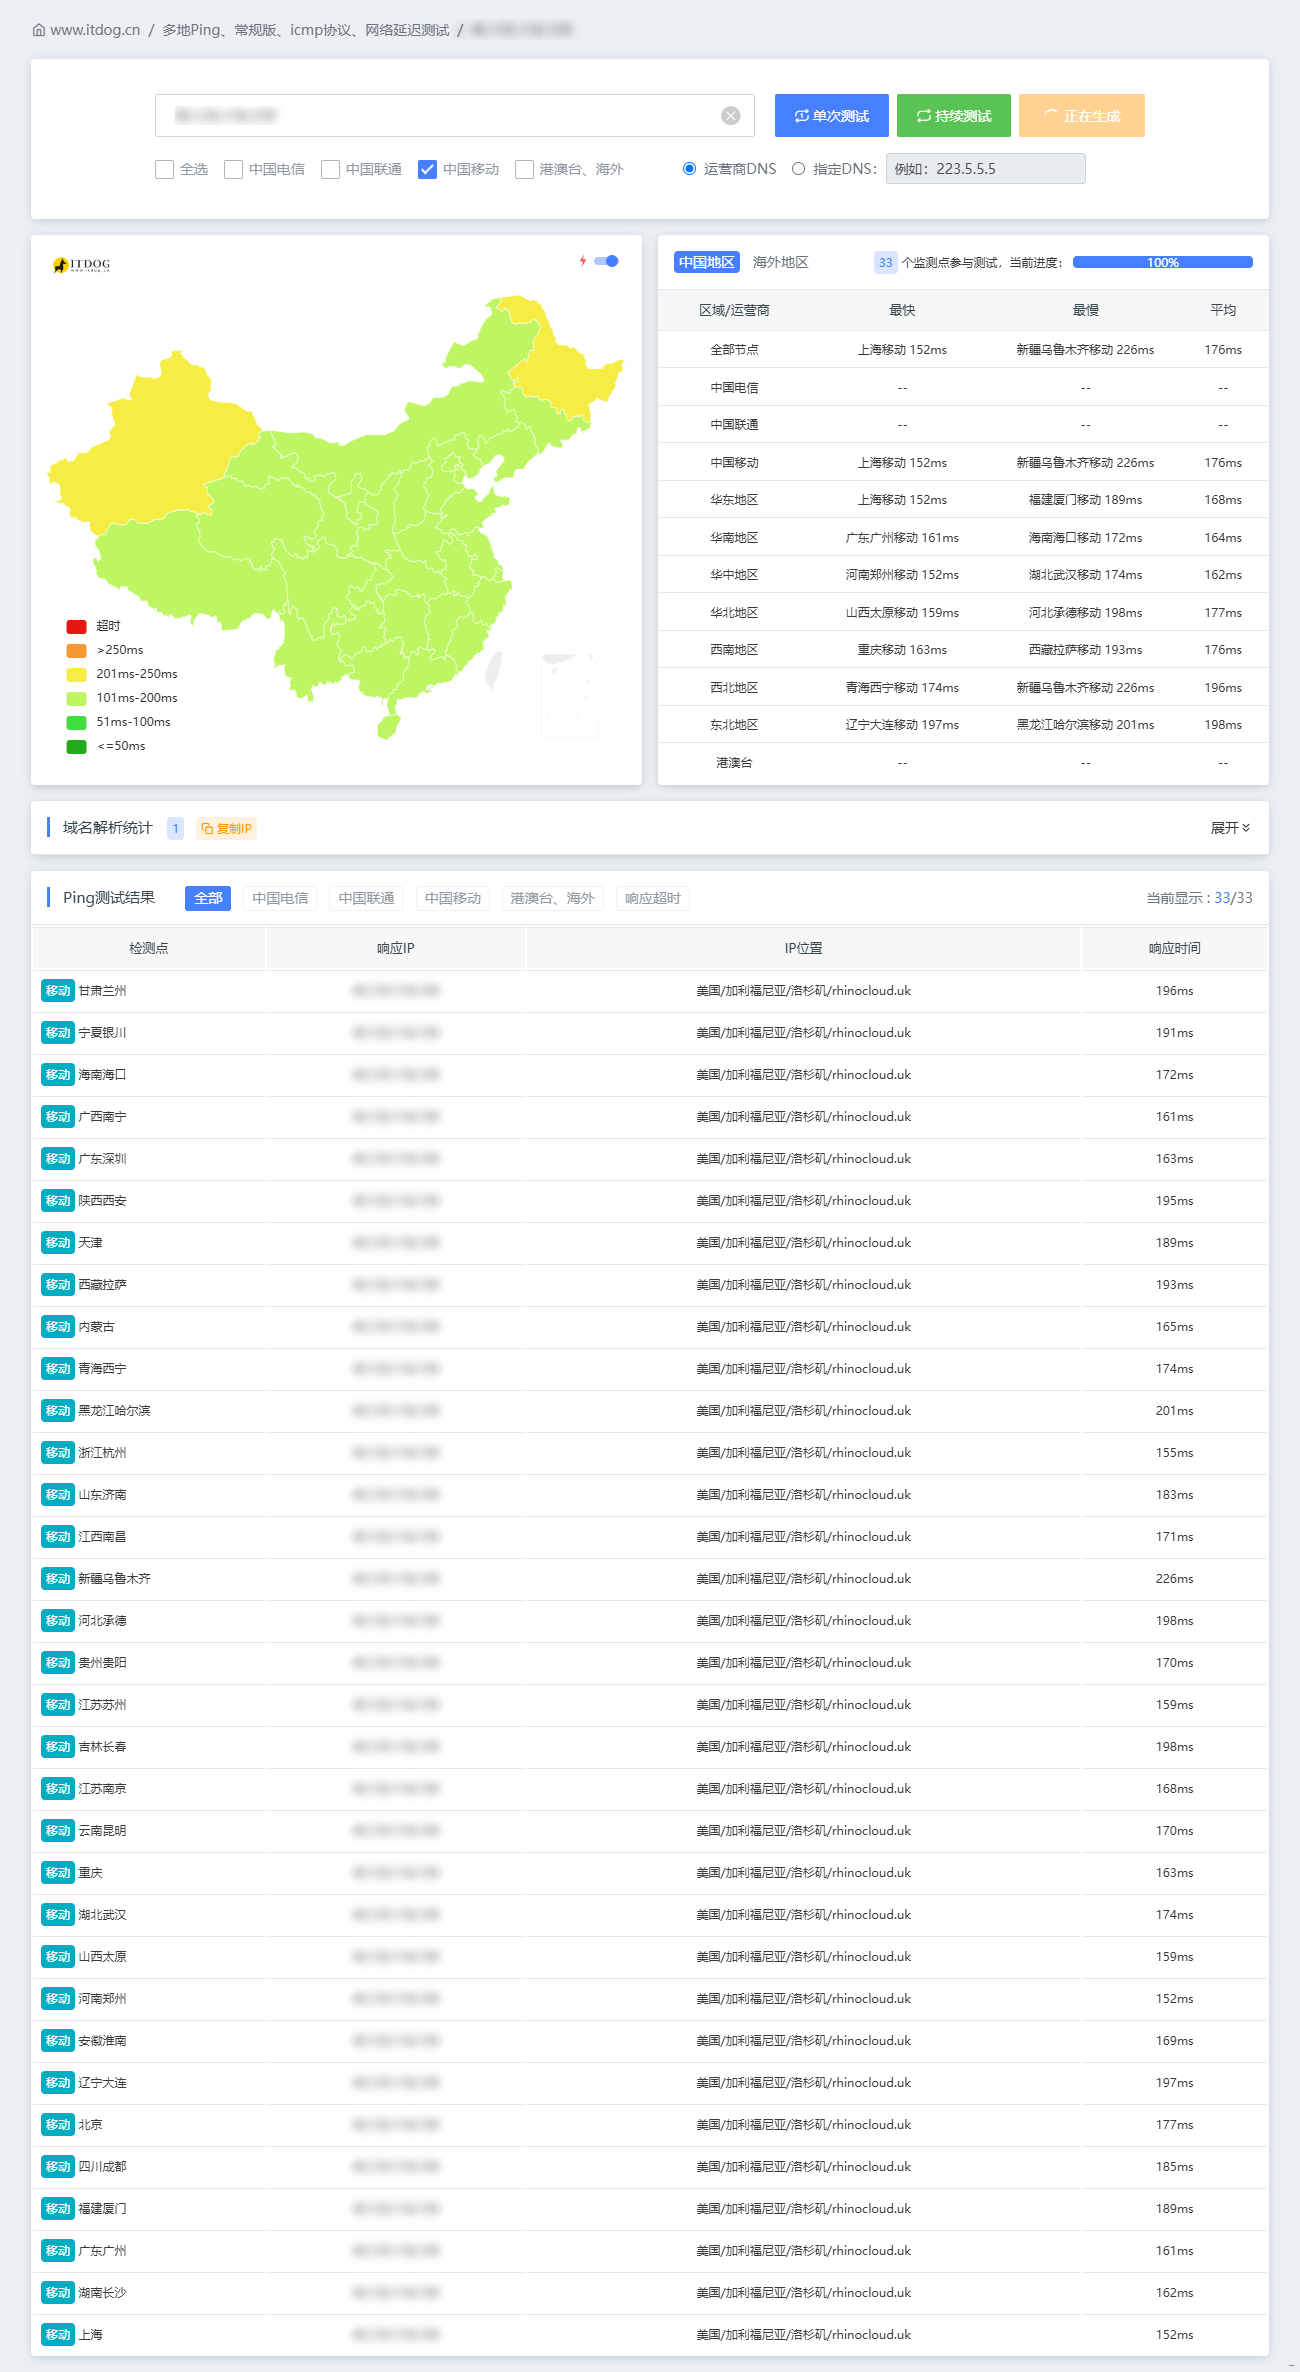Select the 指定DNS radio button
Screen dimensions: 1300x2372
point(798,169)
